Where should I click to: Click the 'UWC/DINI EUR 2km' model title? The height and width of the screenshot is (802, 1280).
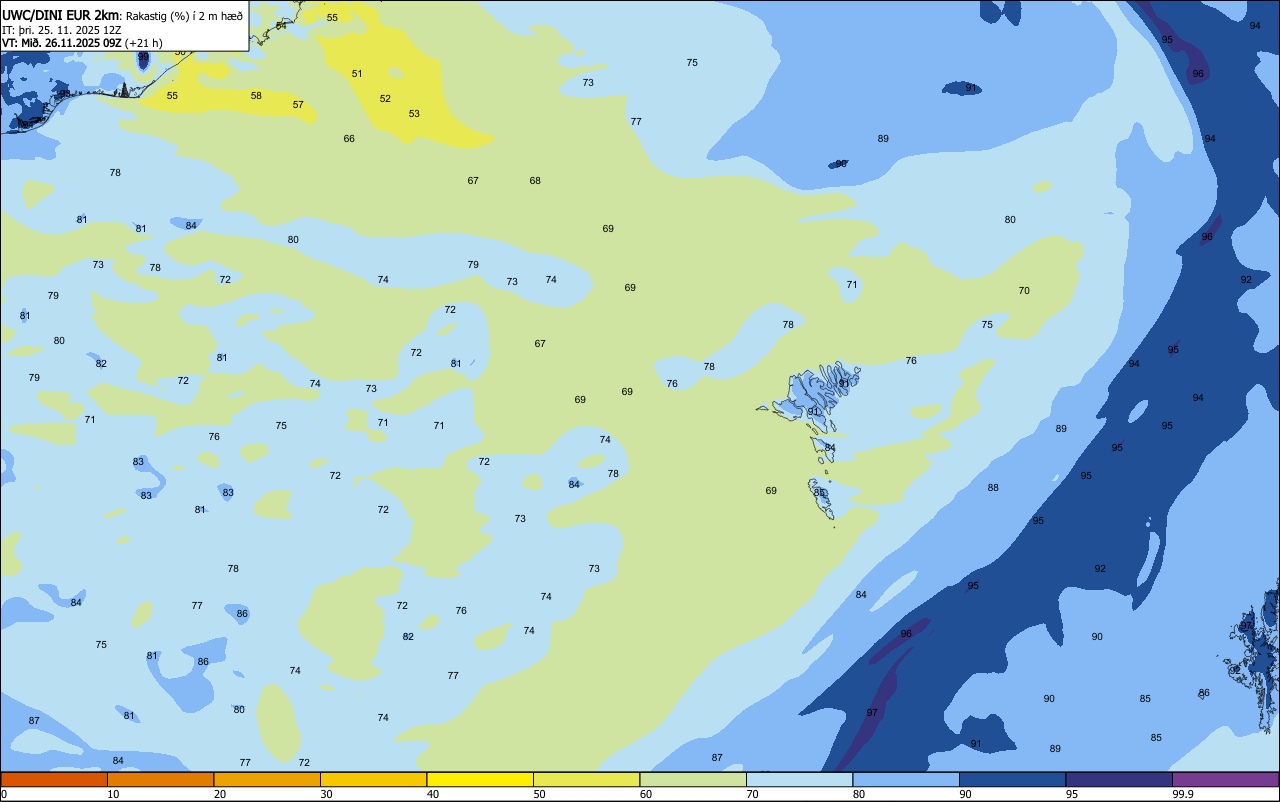60,15
